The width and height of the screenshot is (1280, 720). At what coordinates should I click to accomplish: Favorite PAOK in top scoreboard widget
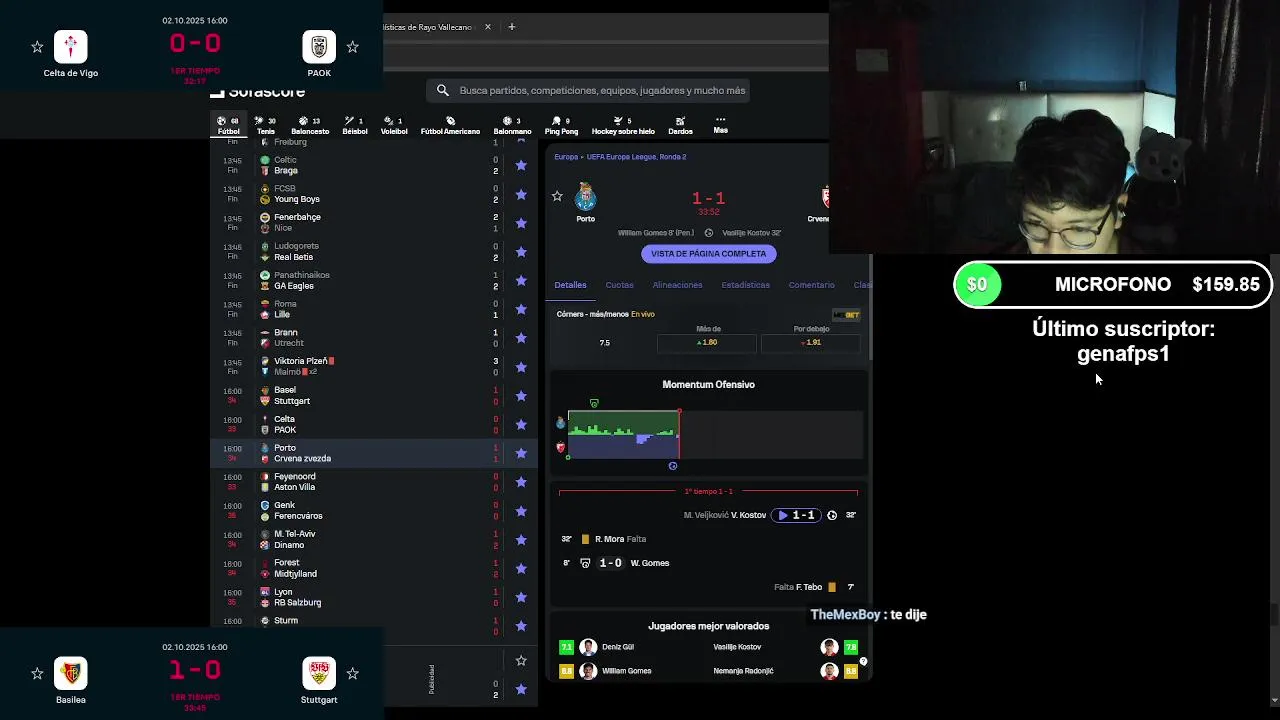pos(352,47)
